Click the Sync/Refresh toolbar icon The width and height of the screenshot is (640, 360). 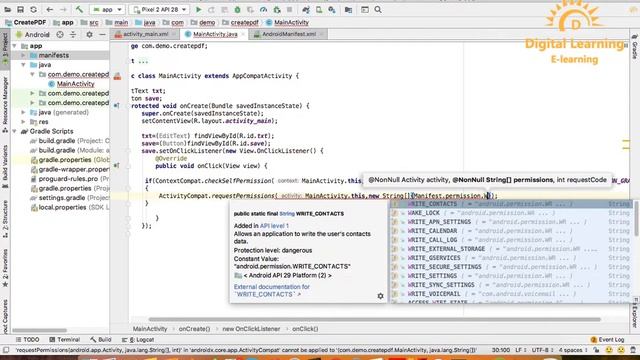33,9
